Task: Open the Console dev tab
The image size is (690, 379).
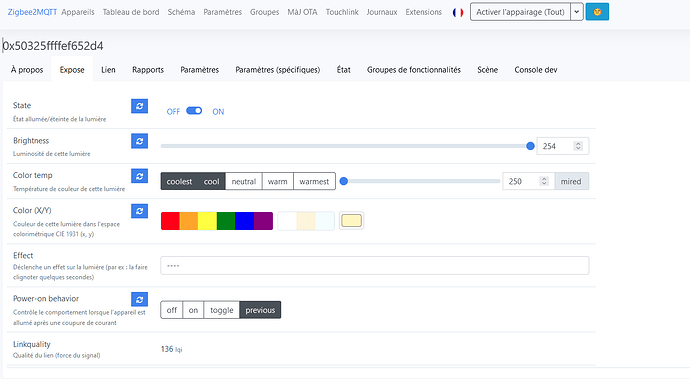Action: pos(536,70)
